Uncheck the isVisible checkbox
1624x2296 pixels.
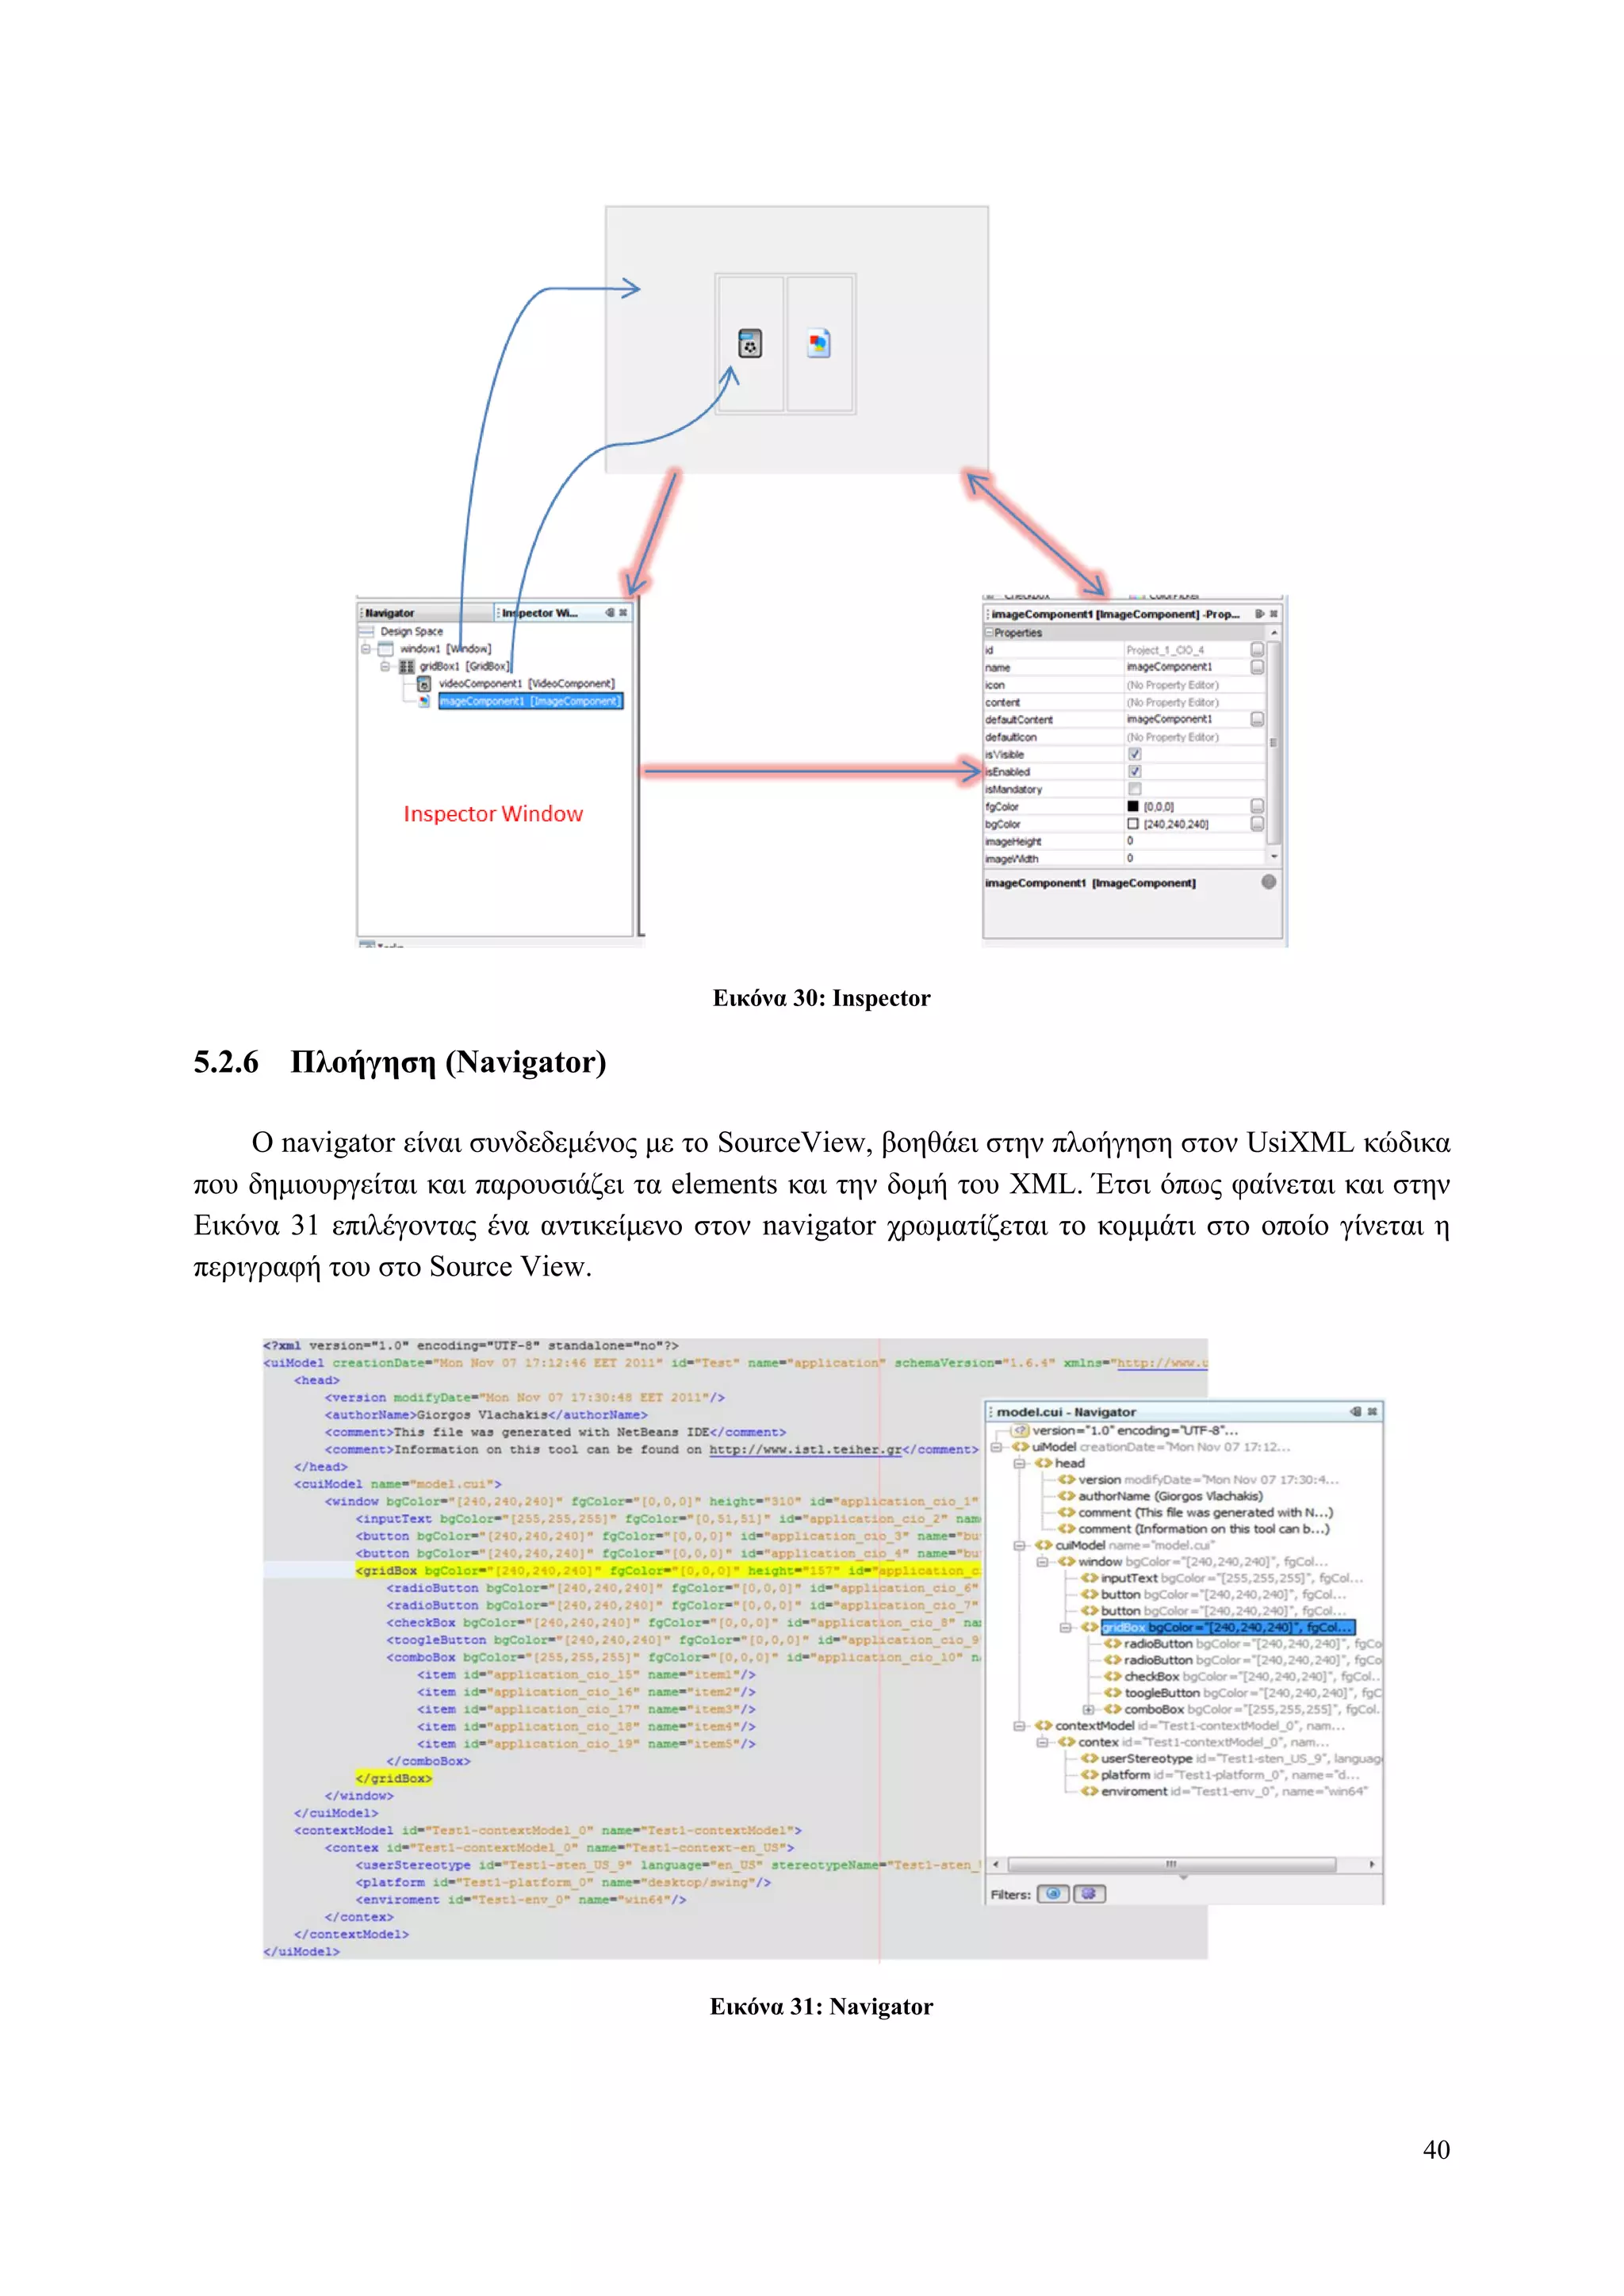tap(1134, 754)
